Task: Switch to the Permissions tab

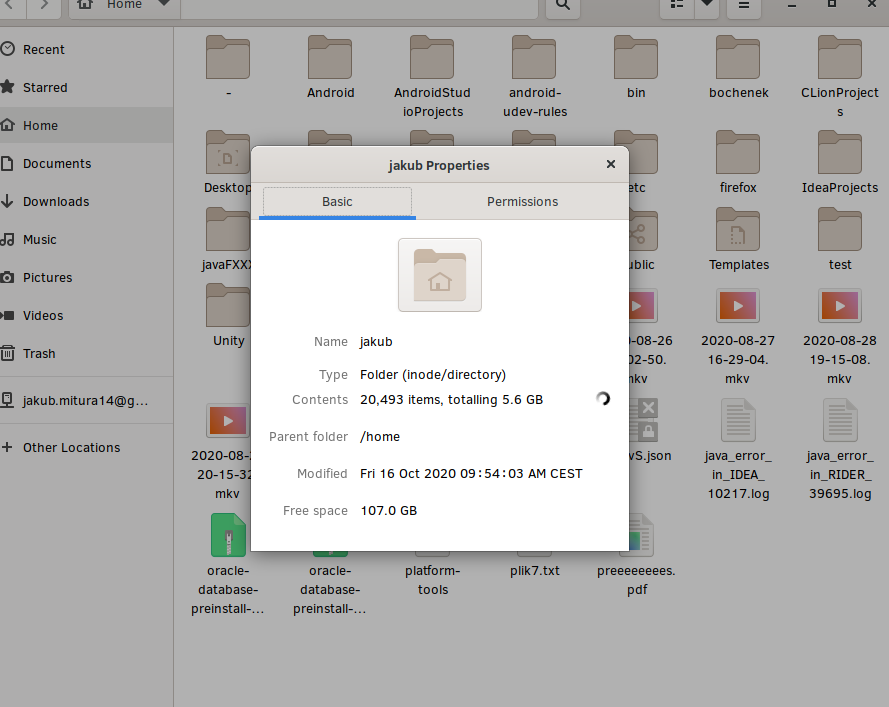Action: pyautogui.click(x=522, y=202)
